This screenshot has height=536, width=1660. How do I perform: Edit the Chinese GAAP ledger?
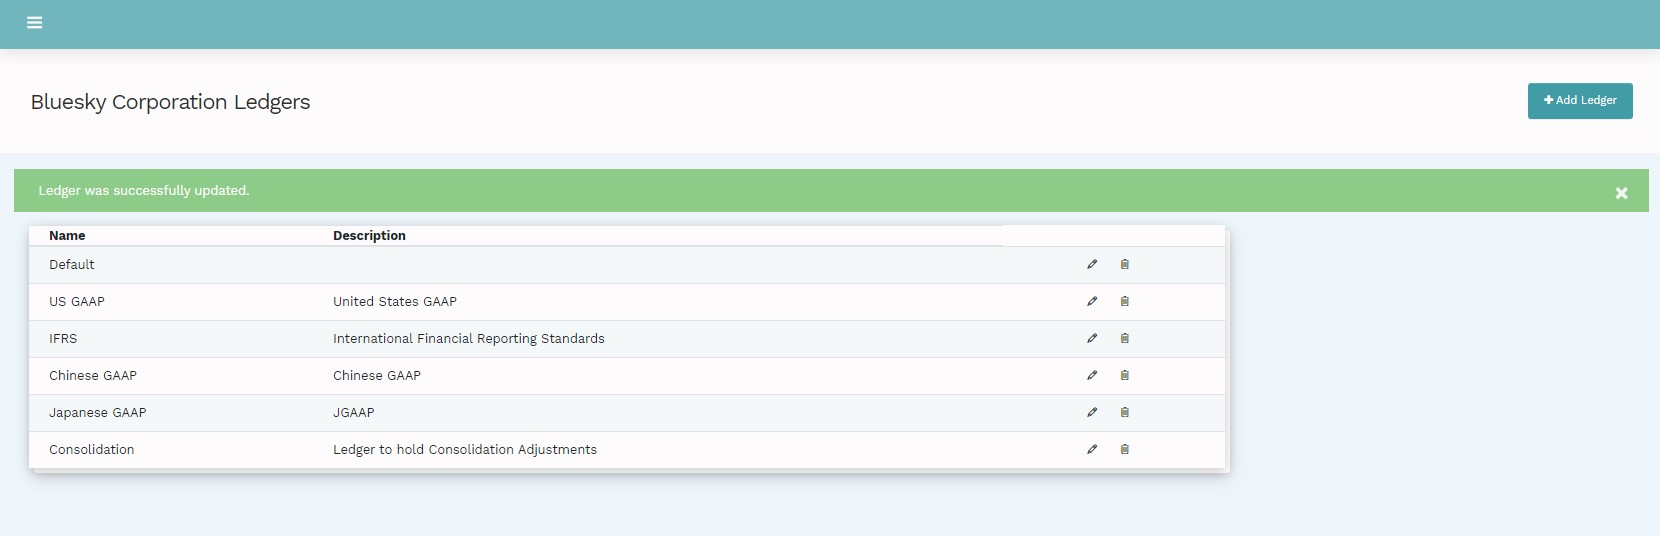[1092, 376]
